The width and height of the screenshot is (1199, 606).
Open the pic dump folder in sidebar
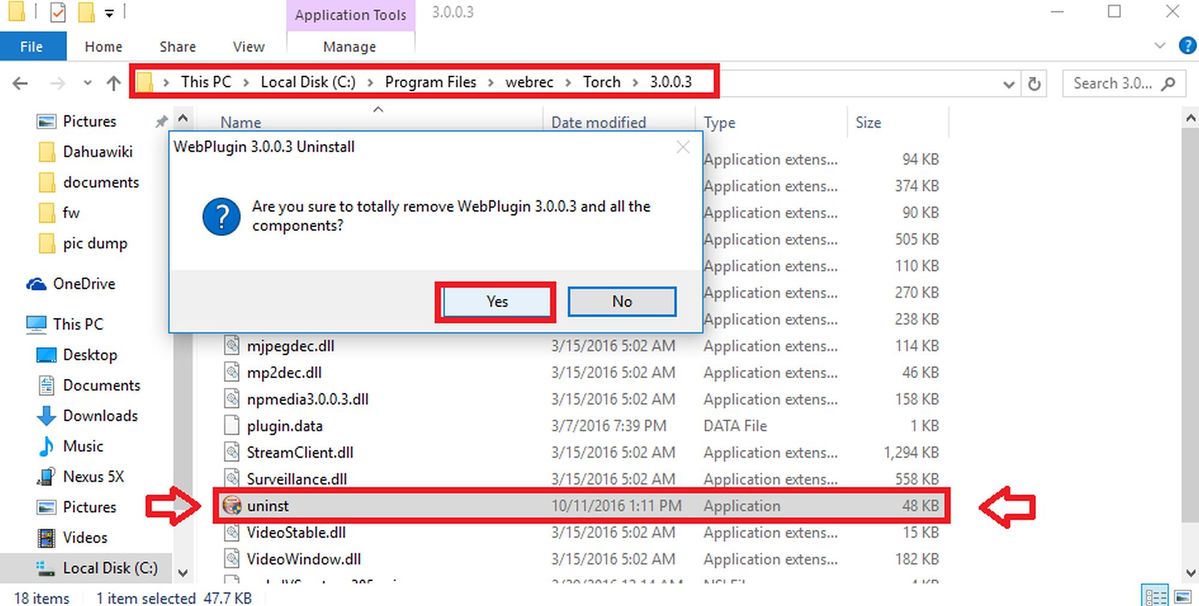(95, 244)
